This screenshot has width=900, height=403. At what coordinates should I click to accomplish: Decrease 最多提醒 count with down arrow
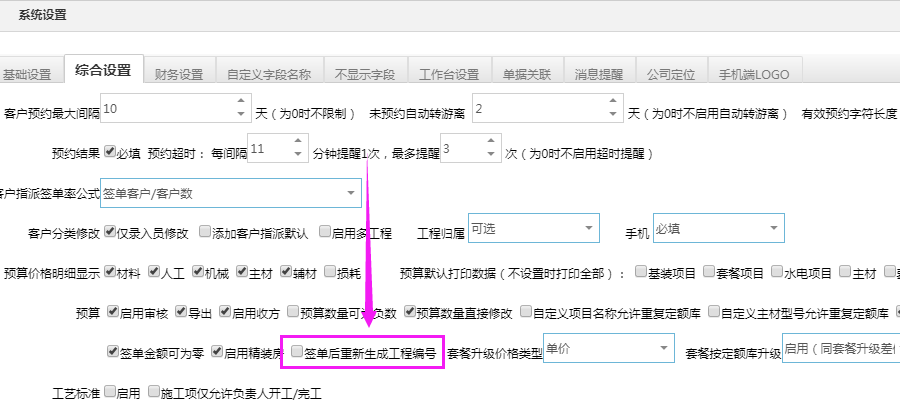pos(490,158)
